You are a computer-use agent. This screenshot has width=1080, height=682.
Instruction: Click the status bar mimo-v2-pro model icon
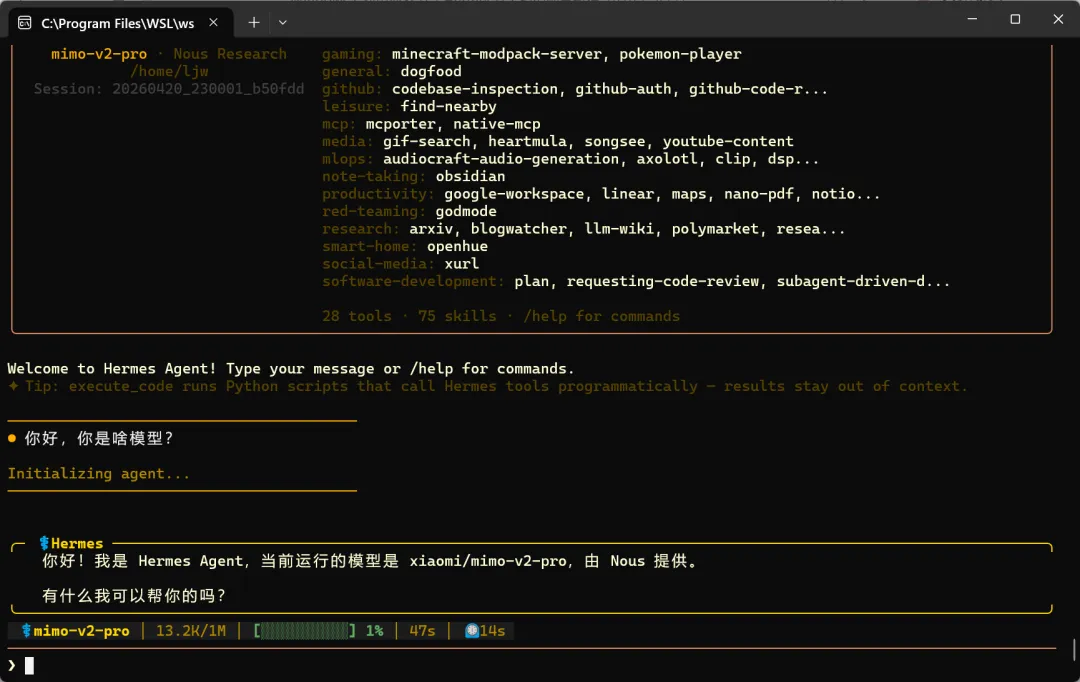(26, 631)
